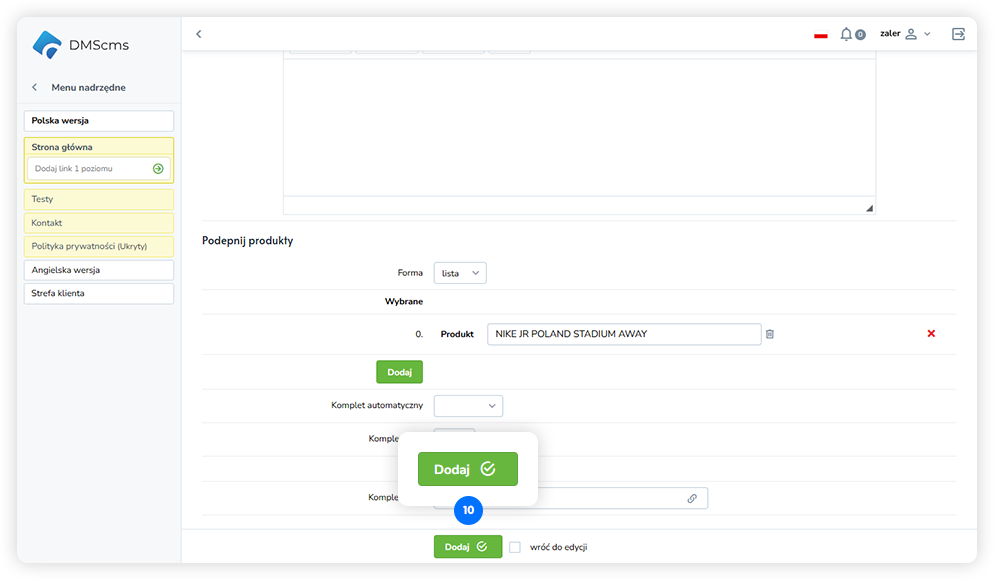Expand the Komplet automatyczny dropdown
This screenshot has width=994, height=580.
click(x=468, y=406)
